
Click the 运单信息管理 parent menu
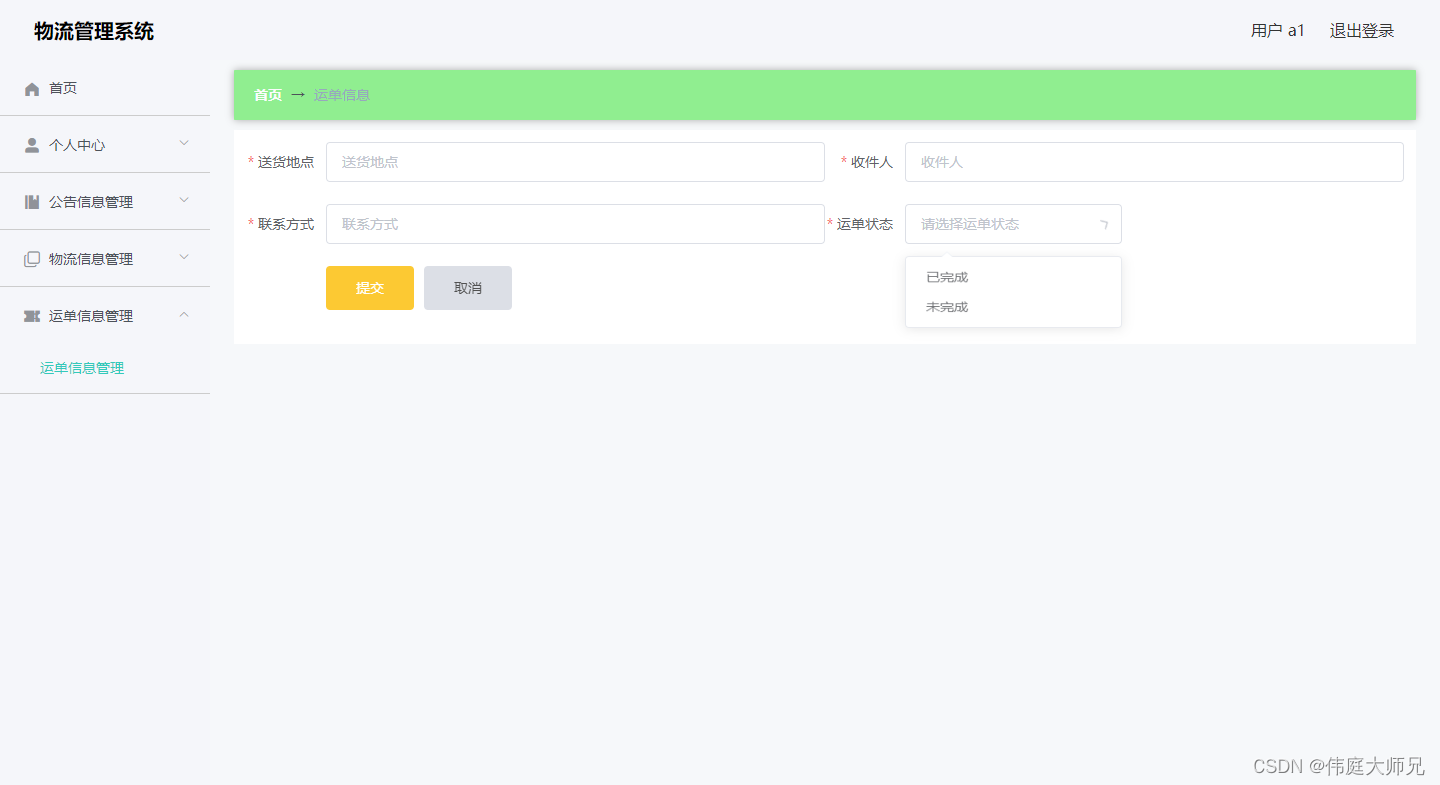pos(105,316)
